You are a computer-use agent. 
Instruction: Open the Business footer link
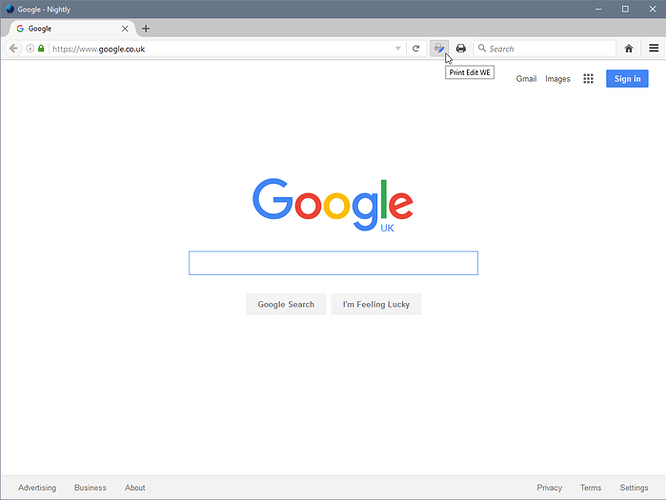[x=90, y=488]
